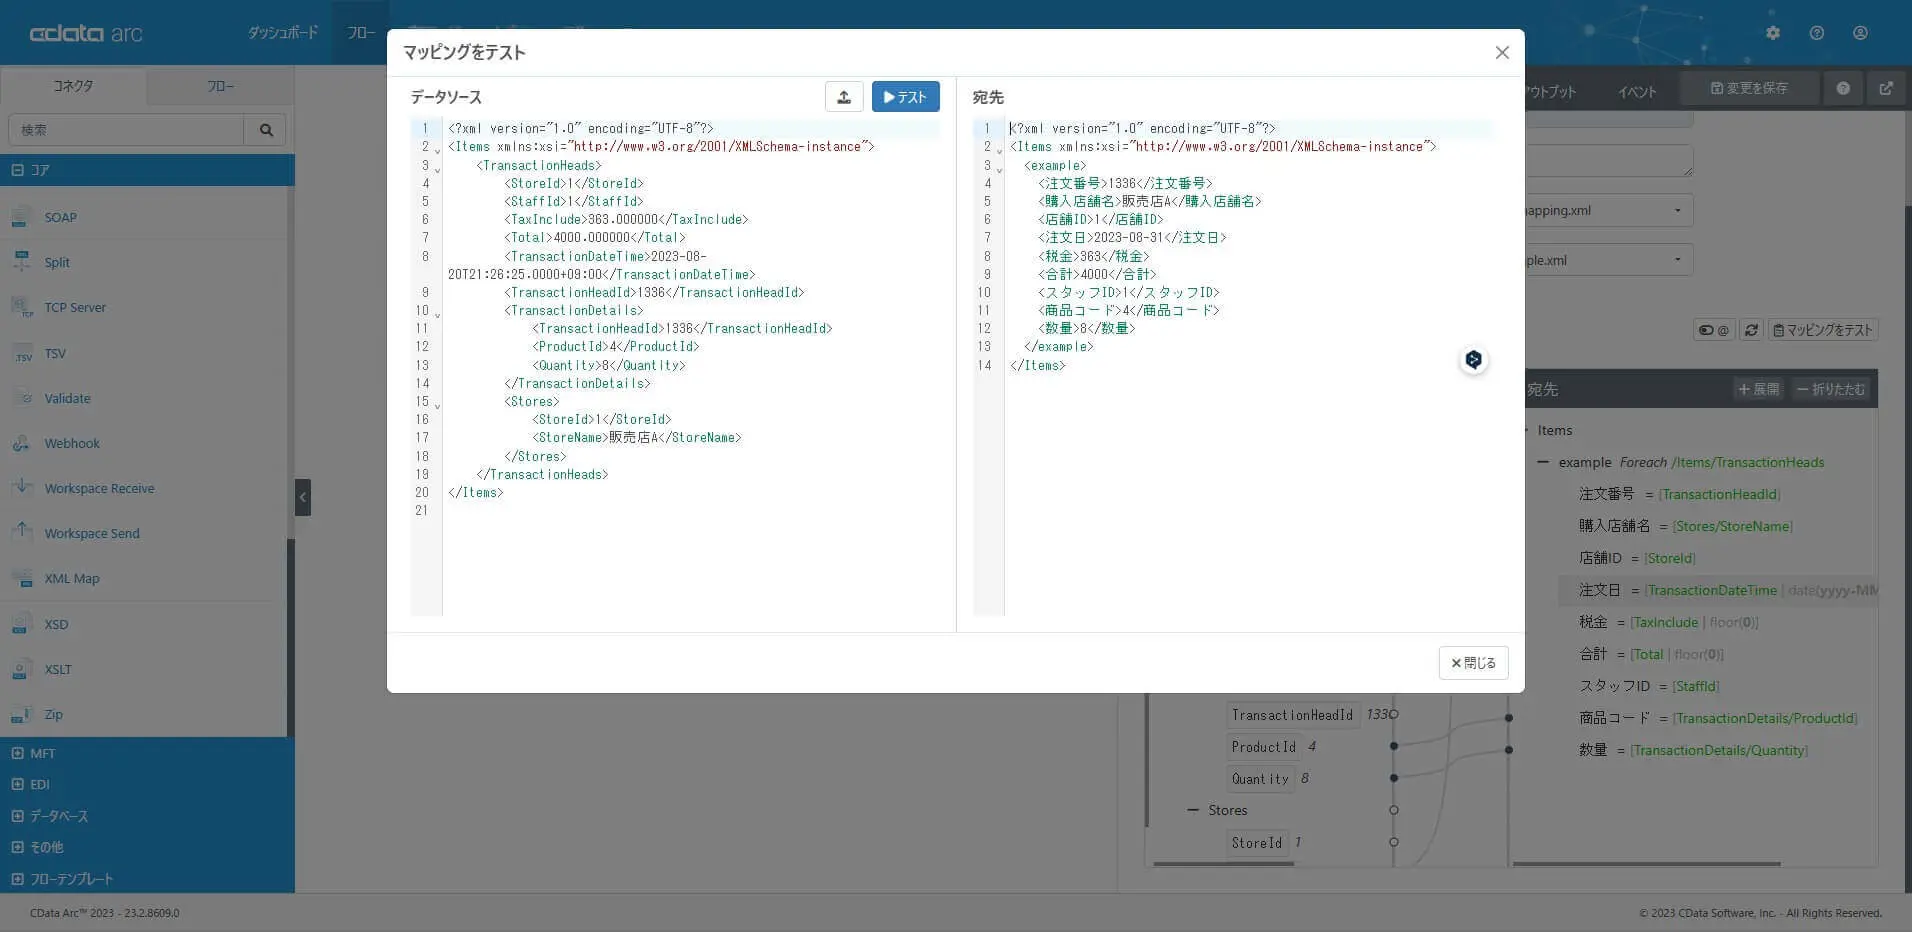Select the Webhook connector
1912x932 pixels.
tap(71, 443)
